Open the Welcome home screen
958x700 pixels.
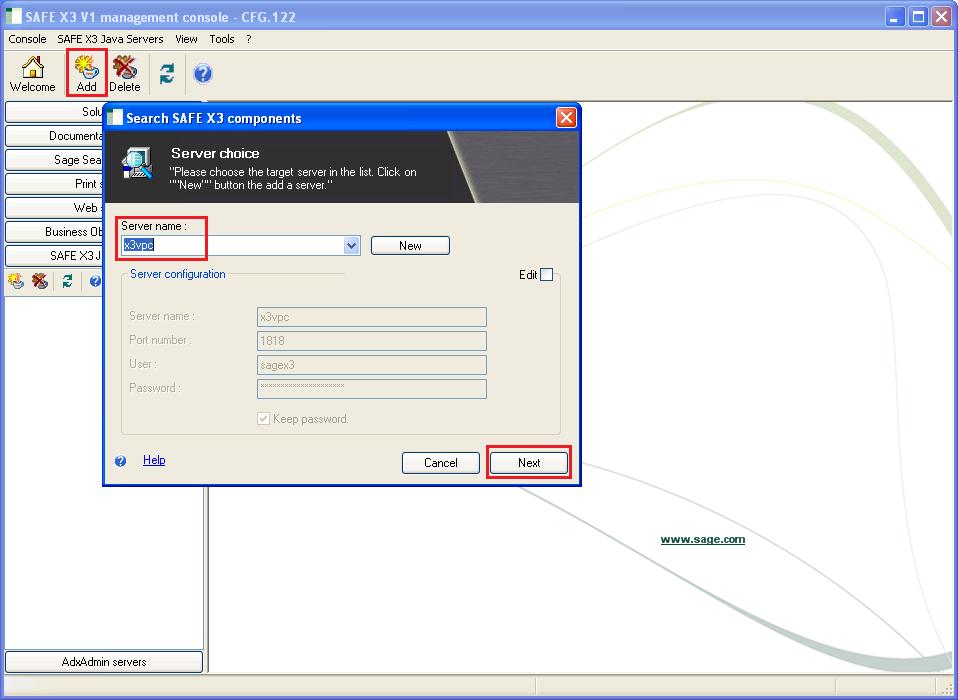pyautogui.click(x=32, y=70)
